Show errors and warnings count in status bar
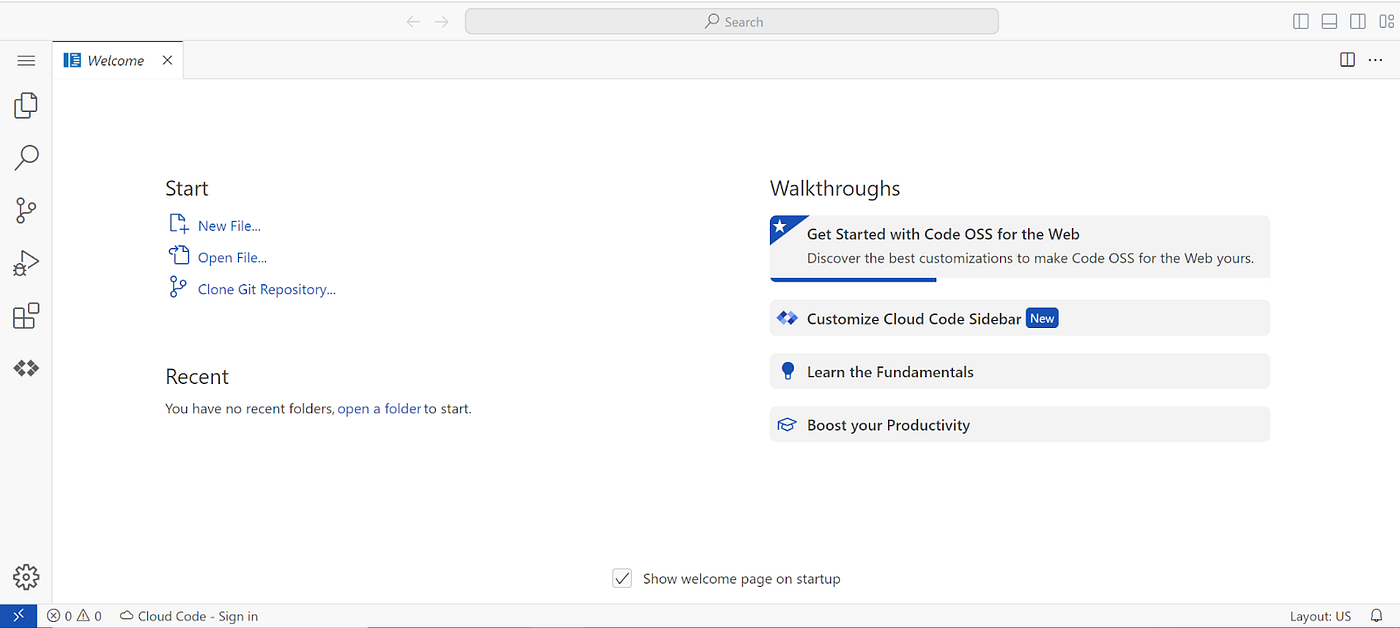This screenshot has width=1400, height=628. coord(74,616)
